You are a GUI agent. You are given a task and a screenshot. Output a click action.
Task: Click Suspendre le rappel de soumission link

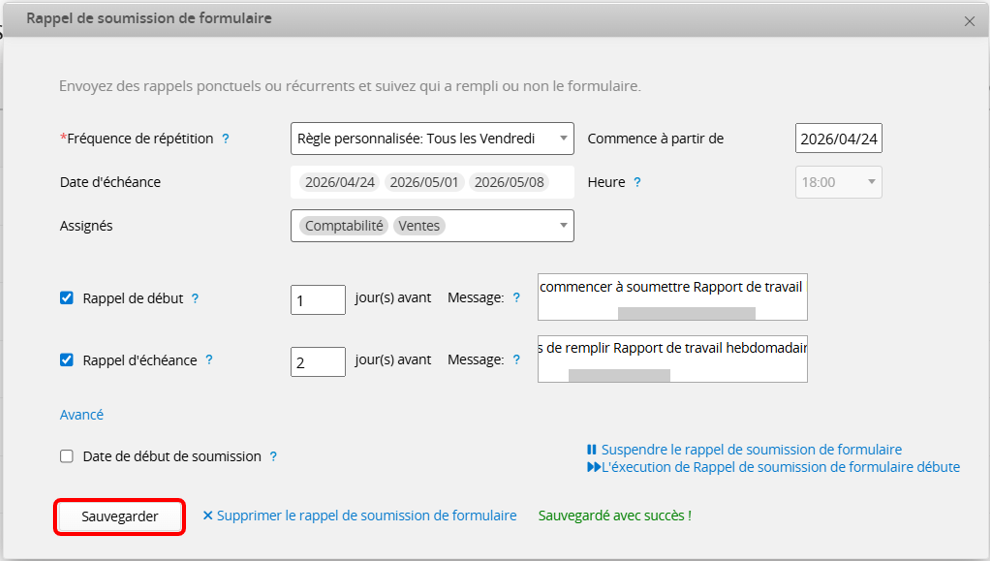point(750,450)
